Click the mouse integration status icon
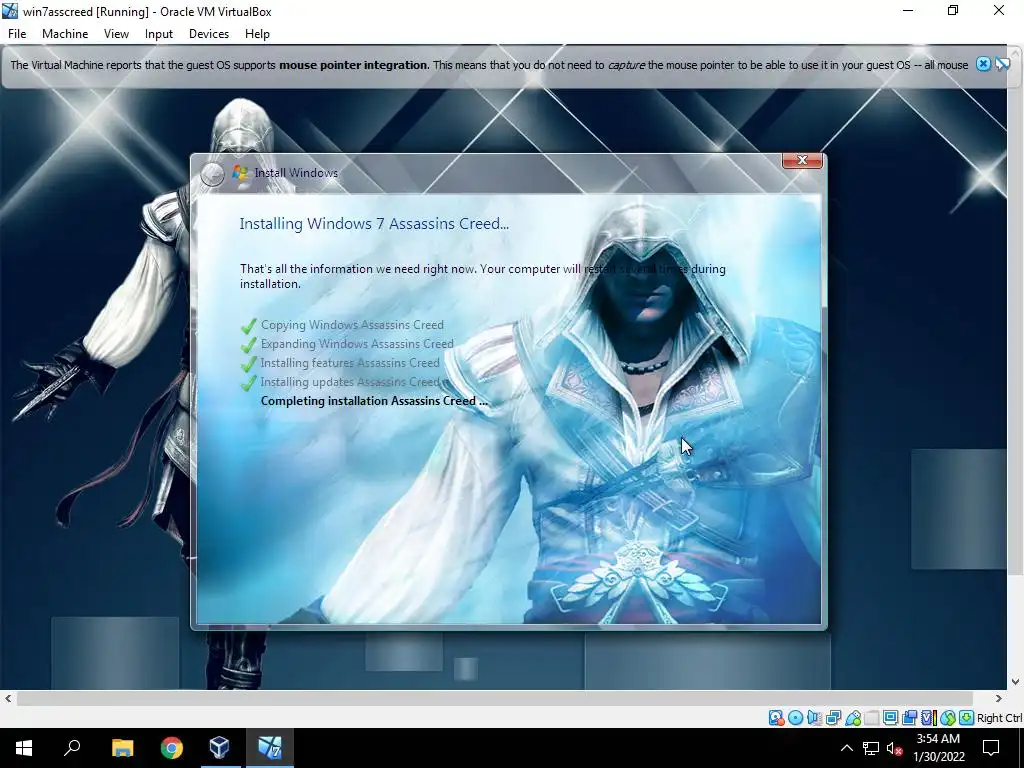The height and width of the screenshot is (768, 1024). click(948, 718)
